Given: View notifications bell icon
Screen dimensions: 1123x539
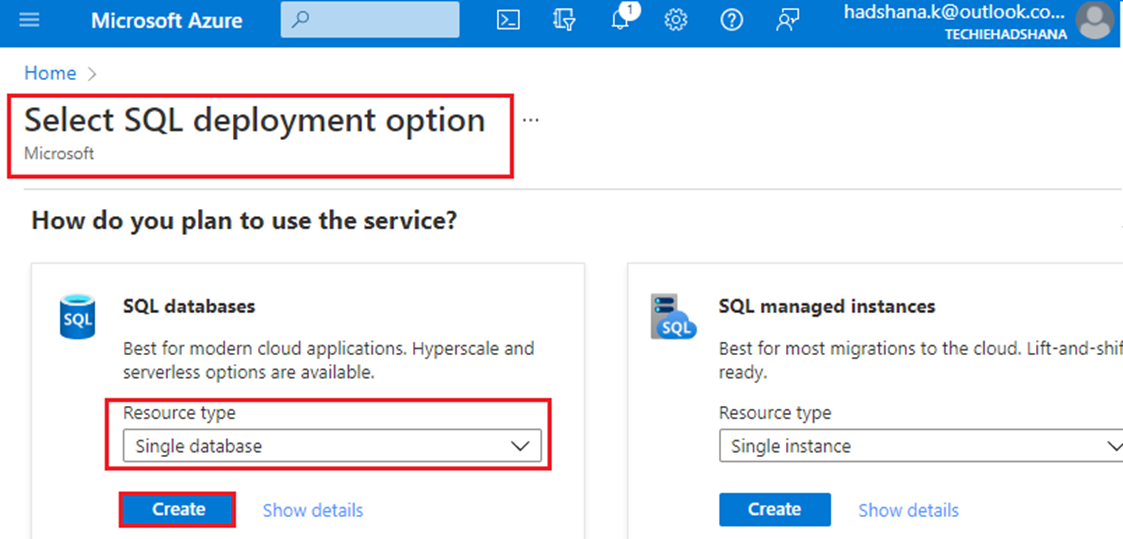Looking at the screenshot, I should (x=620, y=21).
